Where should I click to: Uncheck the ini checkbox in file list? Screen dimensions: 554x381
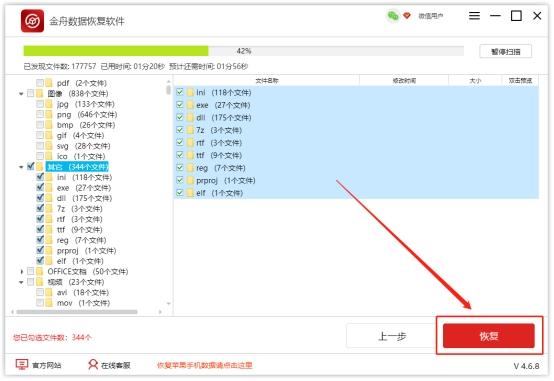point(180,92)
